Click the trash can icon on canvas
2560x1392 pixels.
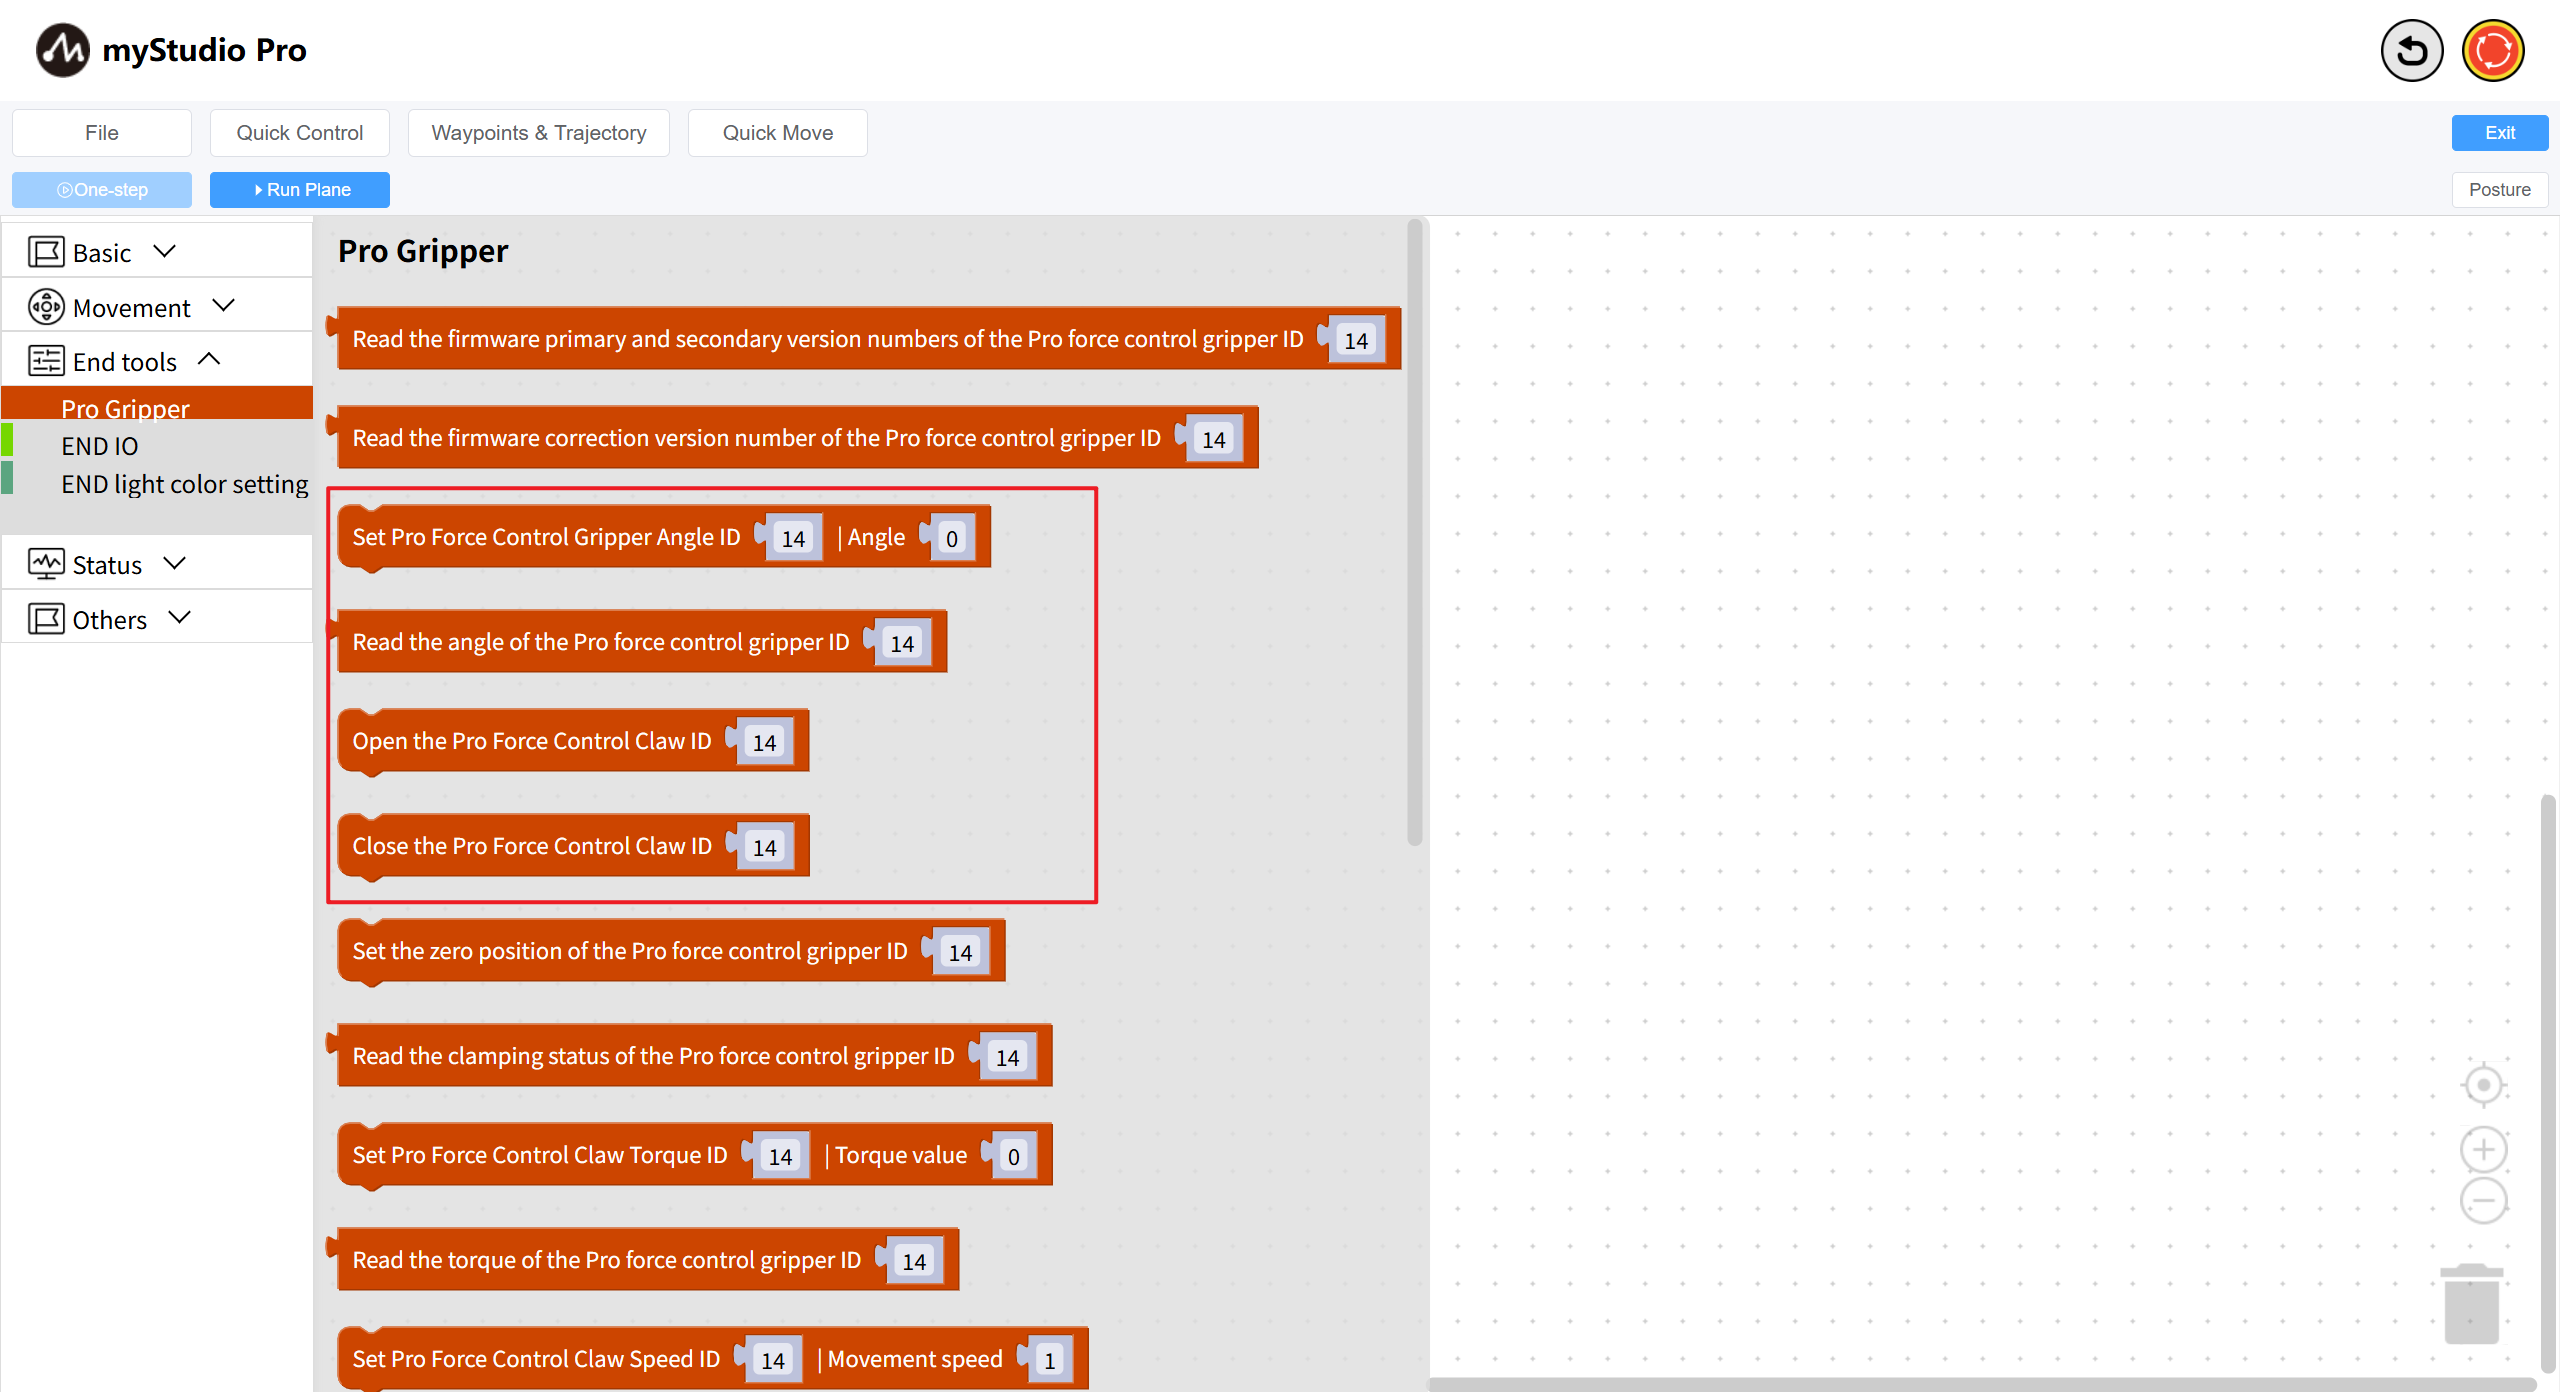(2471, 1304)
